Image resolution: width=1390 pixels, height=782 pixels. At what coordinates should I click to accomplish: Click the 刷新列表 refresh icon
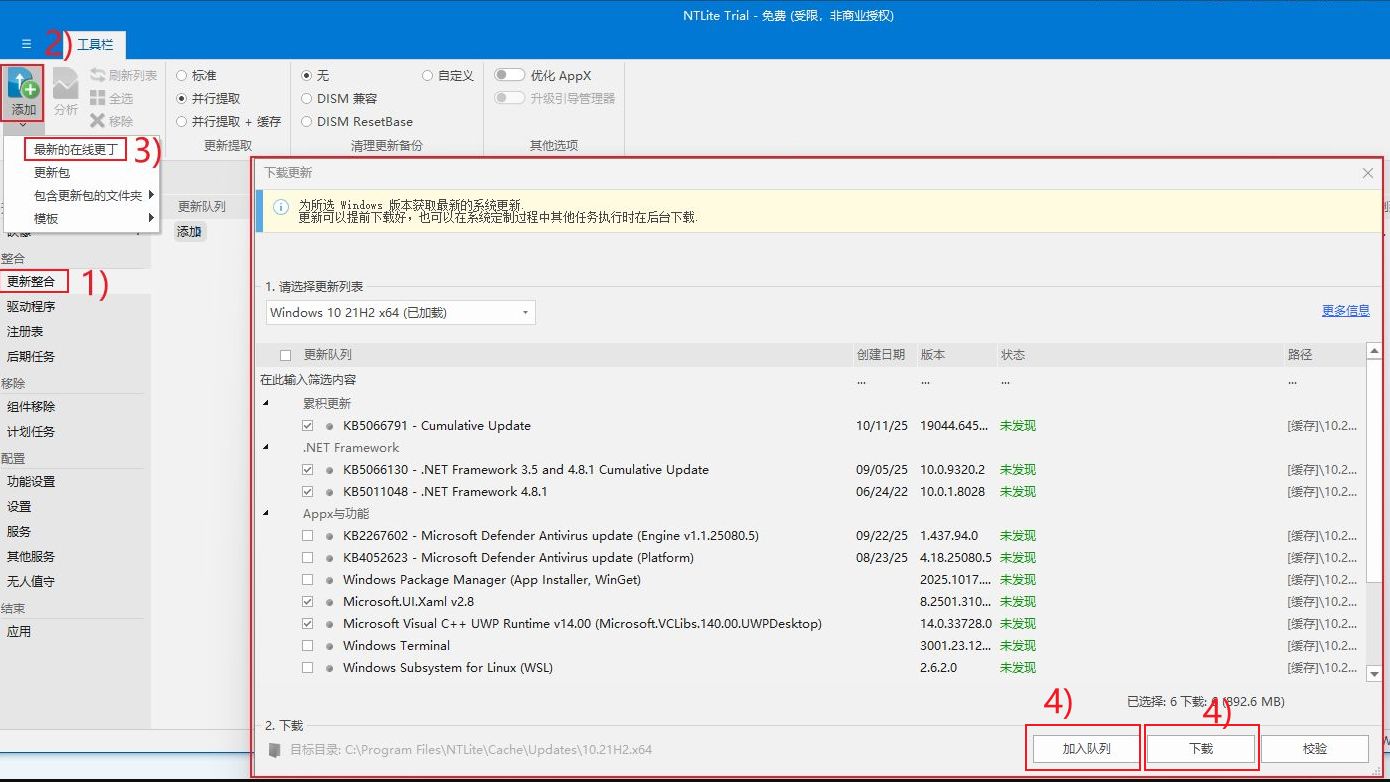pos(98,75)
